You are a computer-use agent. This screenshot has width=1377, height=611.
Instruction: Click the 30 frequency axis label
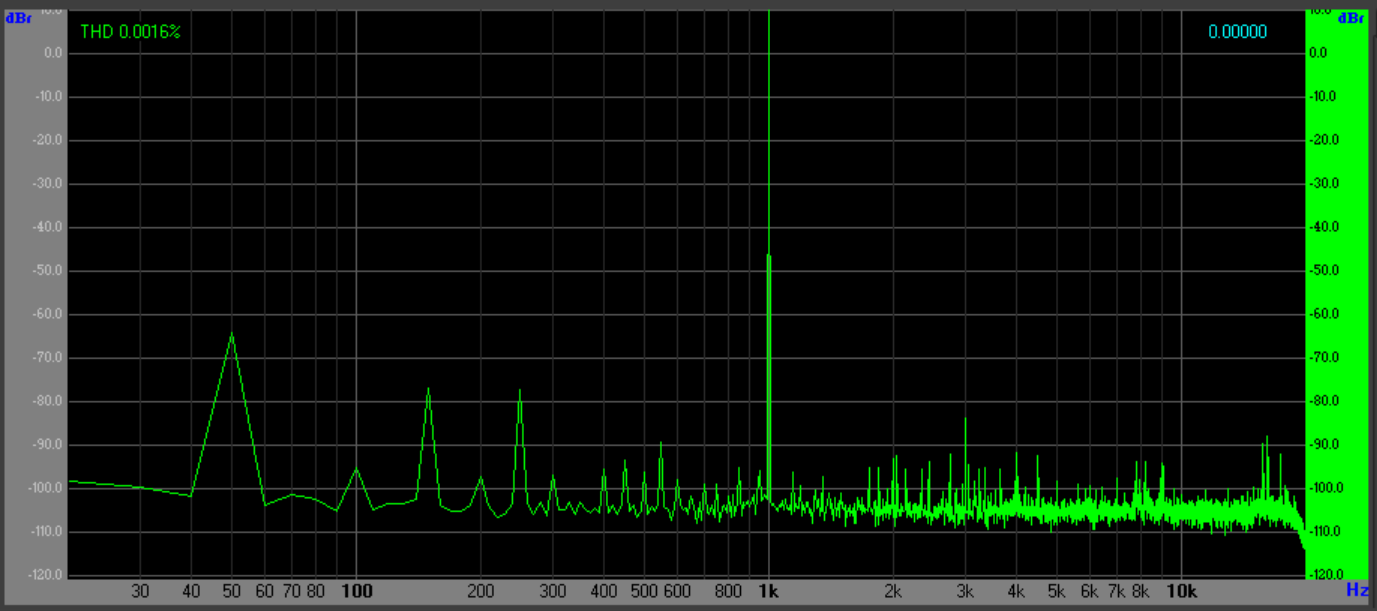141,591
